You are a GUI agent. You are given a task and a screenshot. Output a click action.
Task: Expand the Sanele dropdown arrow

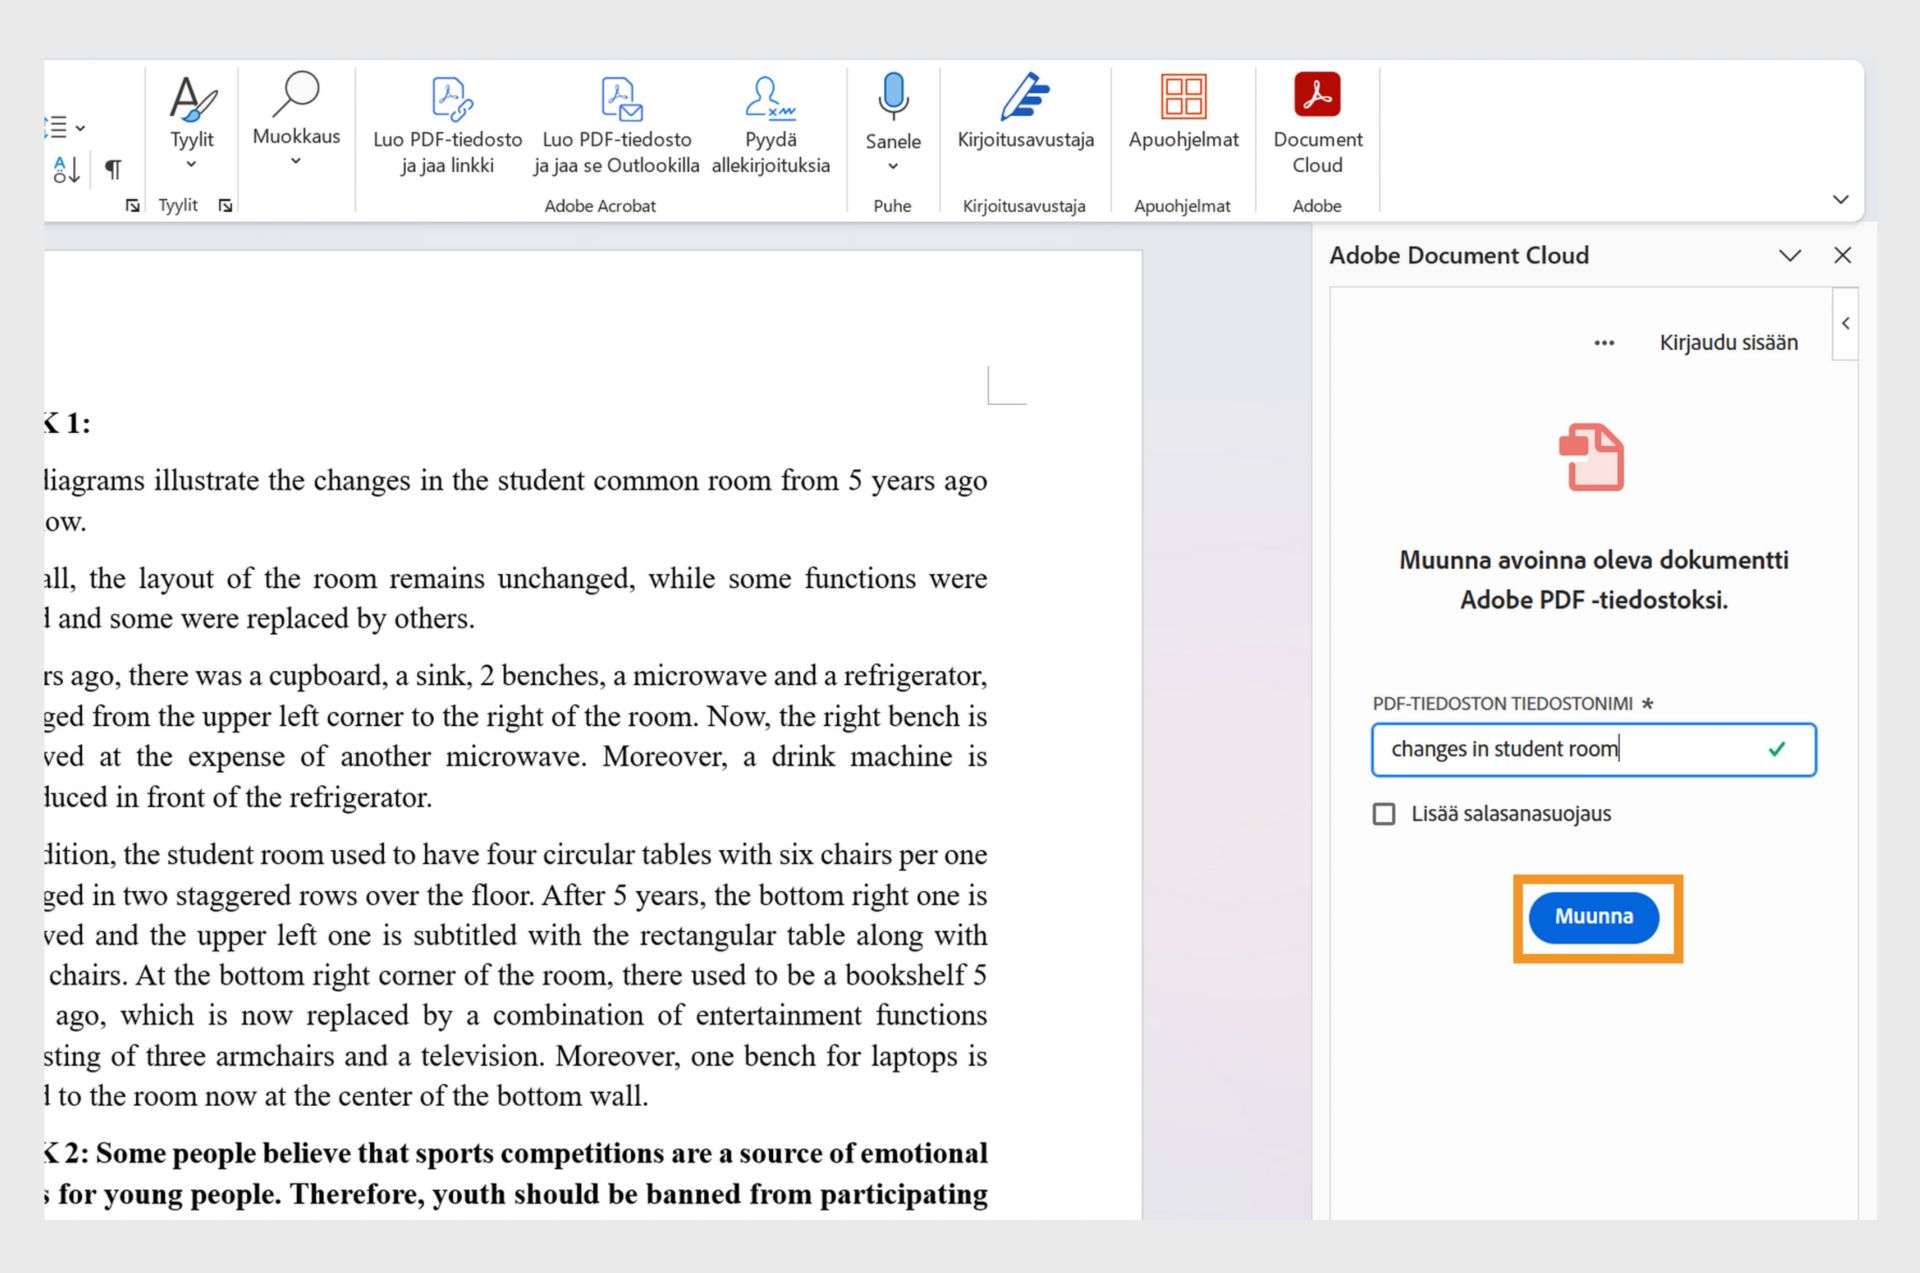pyautogui.click(x=893, y=166)
